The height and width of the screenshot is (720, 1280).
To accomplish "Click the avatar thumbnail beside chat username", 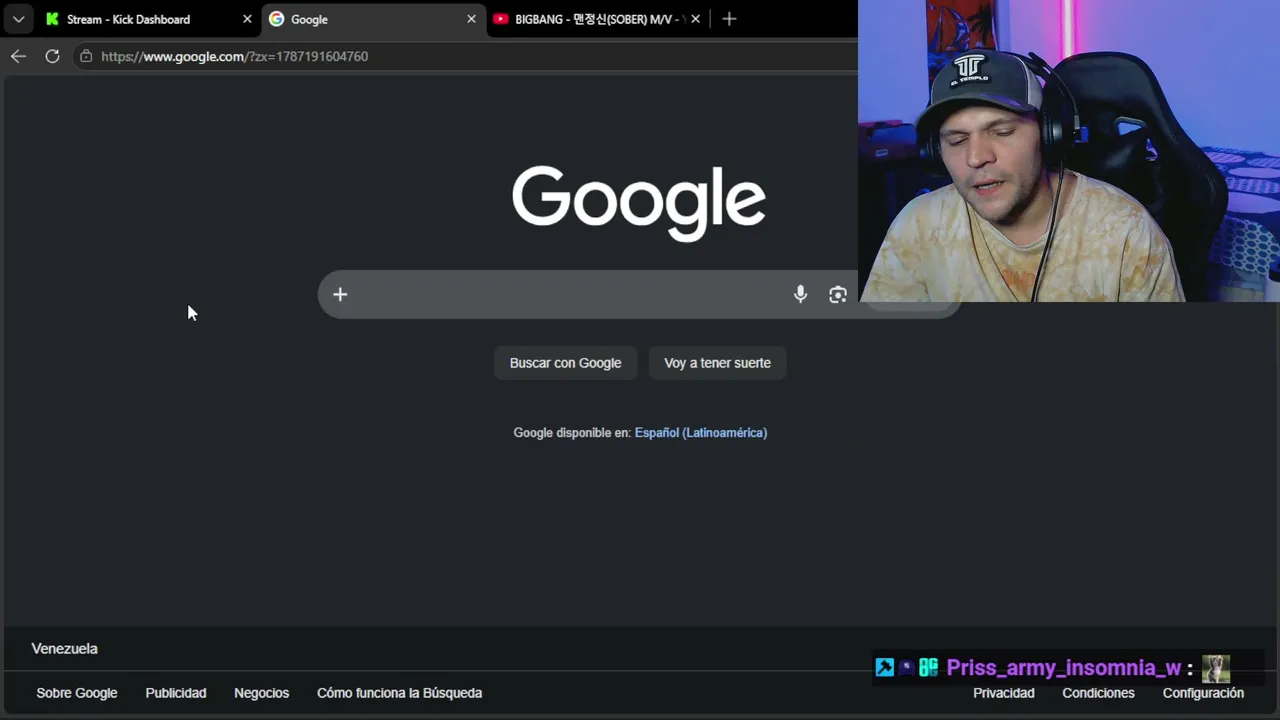I will [x=1215, y=668].
